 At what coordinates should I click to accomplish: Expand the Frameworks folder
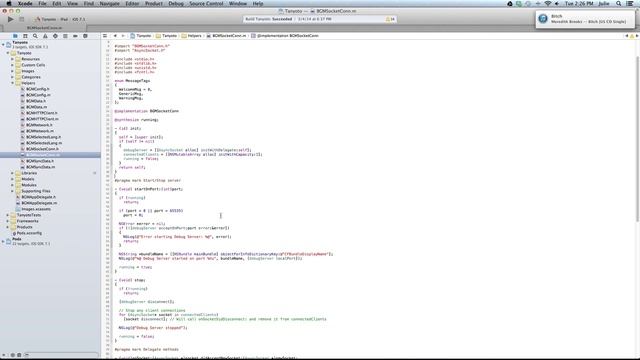tap(8, 221)
